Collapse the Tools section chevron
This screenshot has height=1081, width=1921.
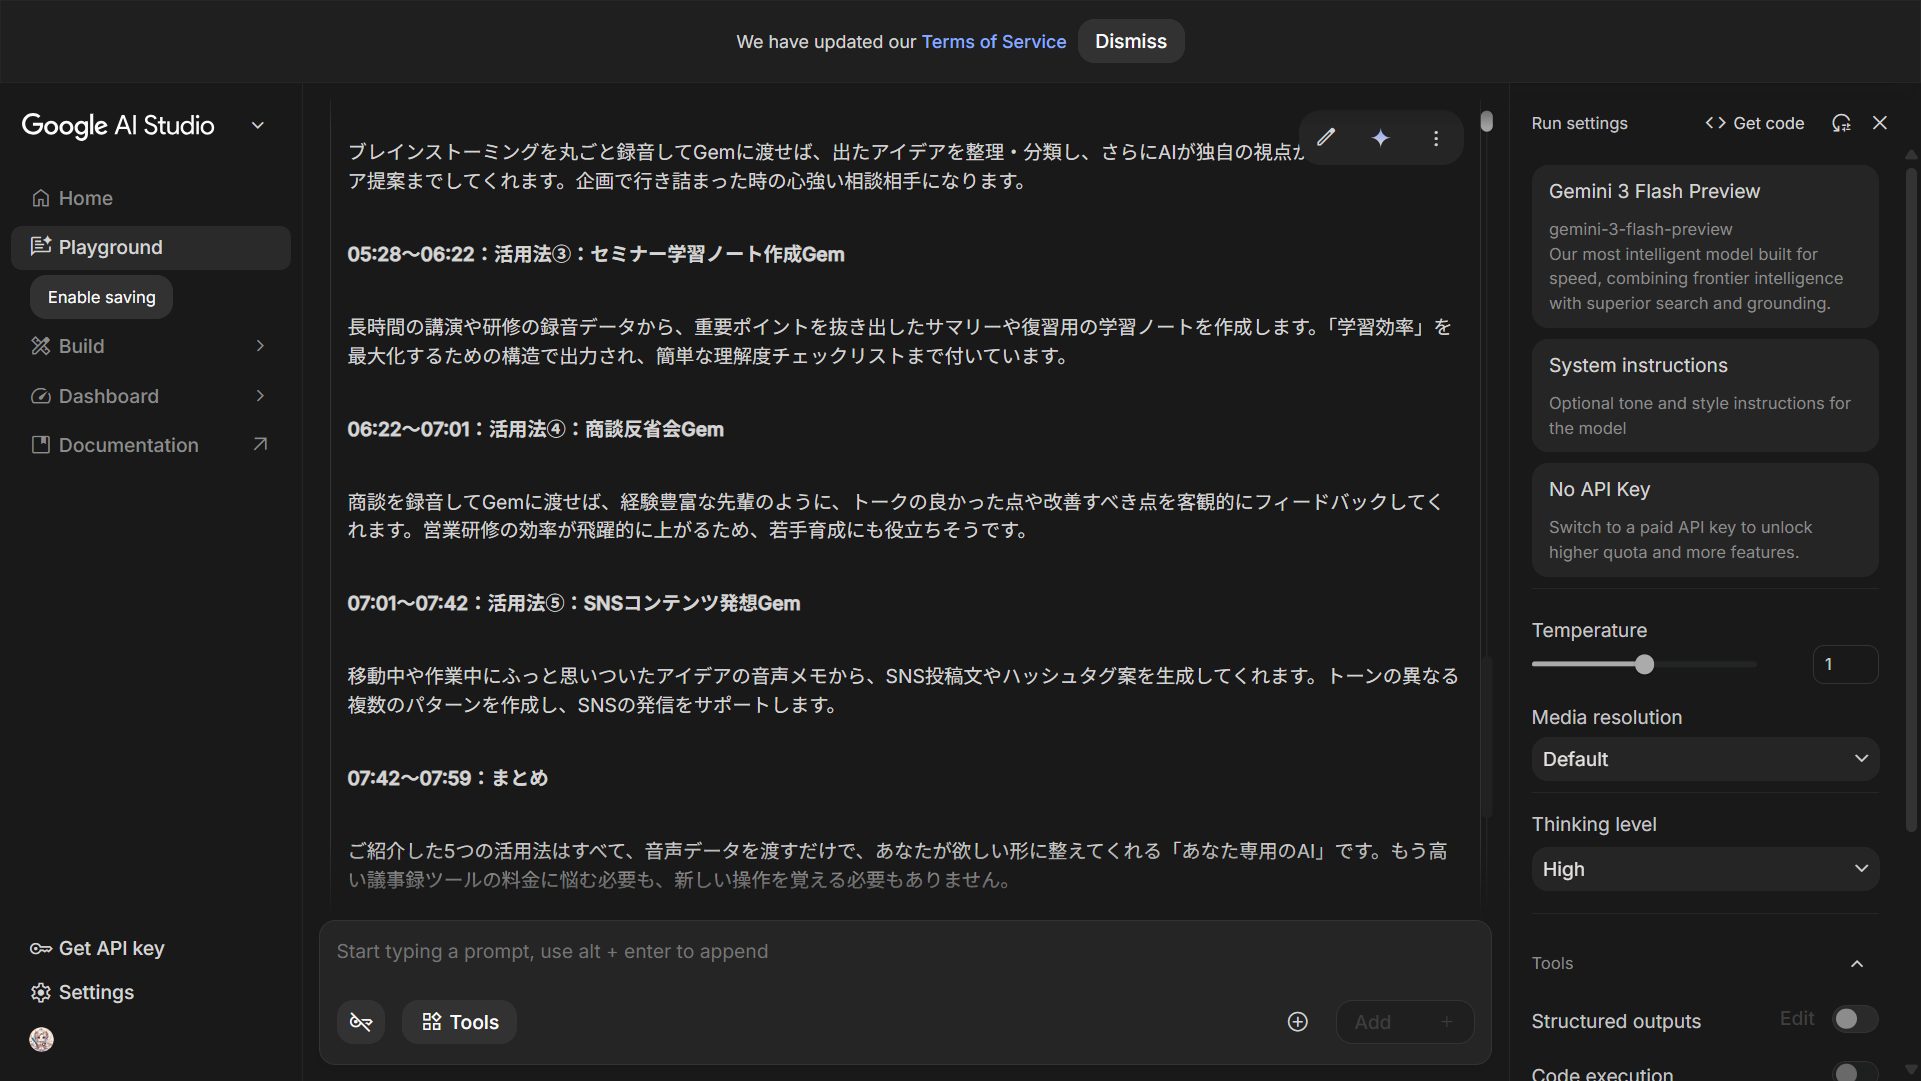pyautogui.click(x=1856, y=964)
